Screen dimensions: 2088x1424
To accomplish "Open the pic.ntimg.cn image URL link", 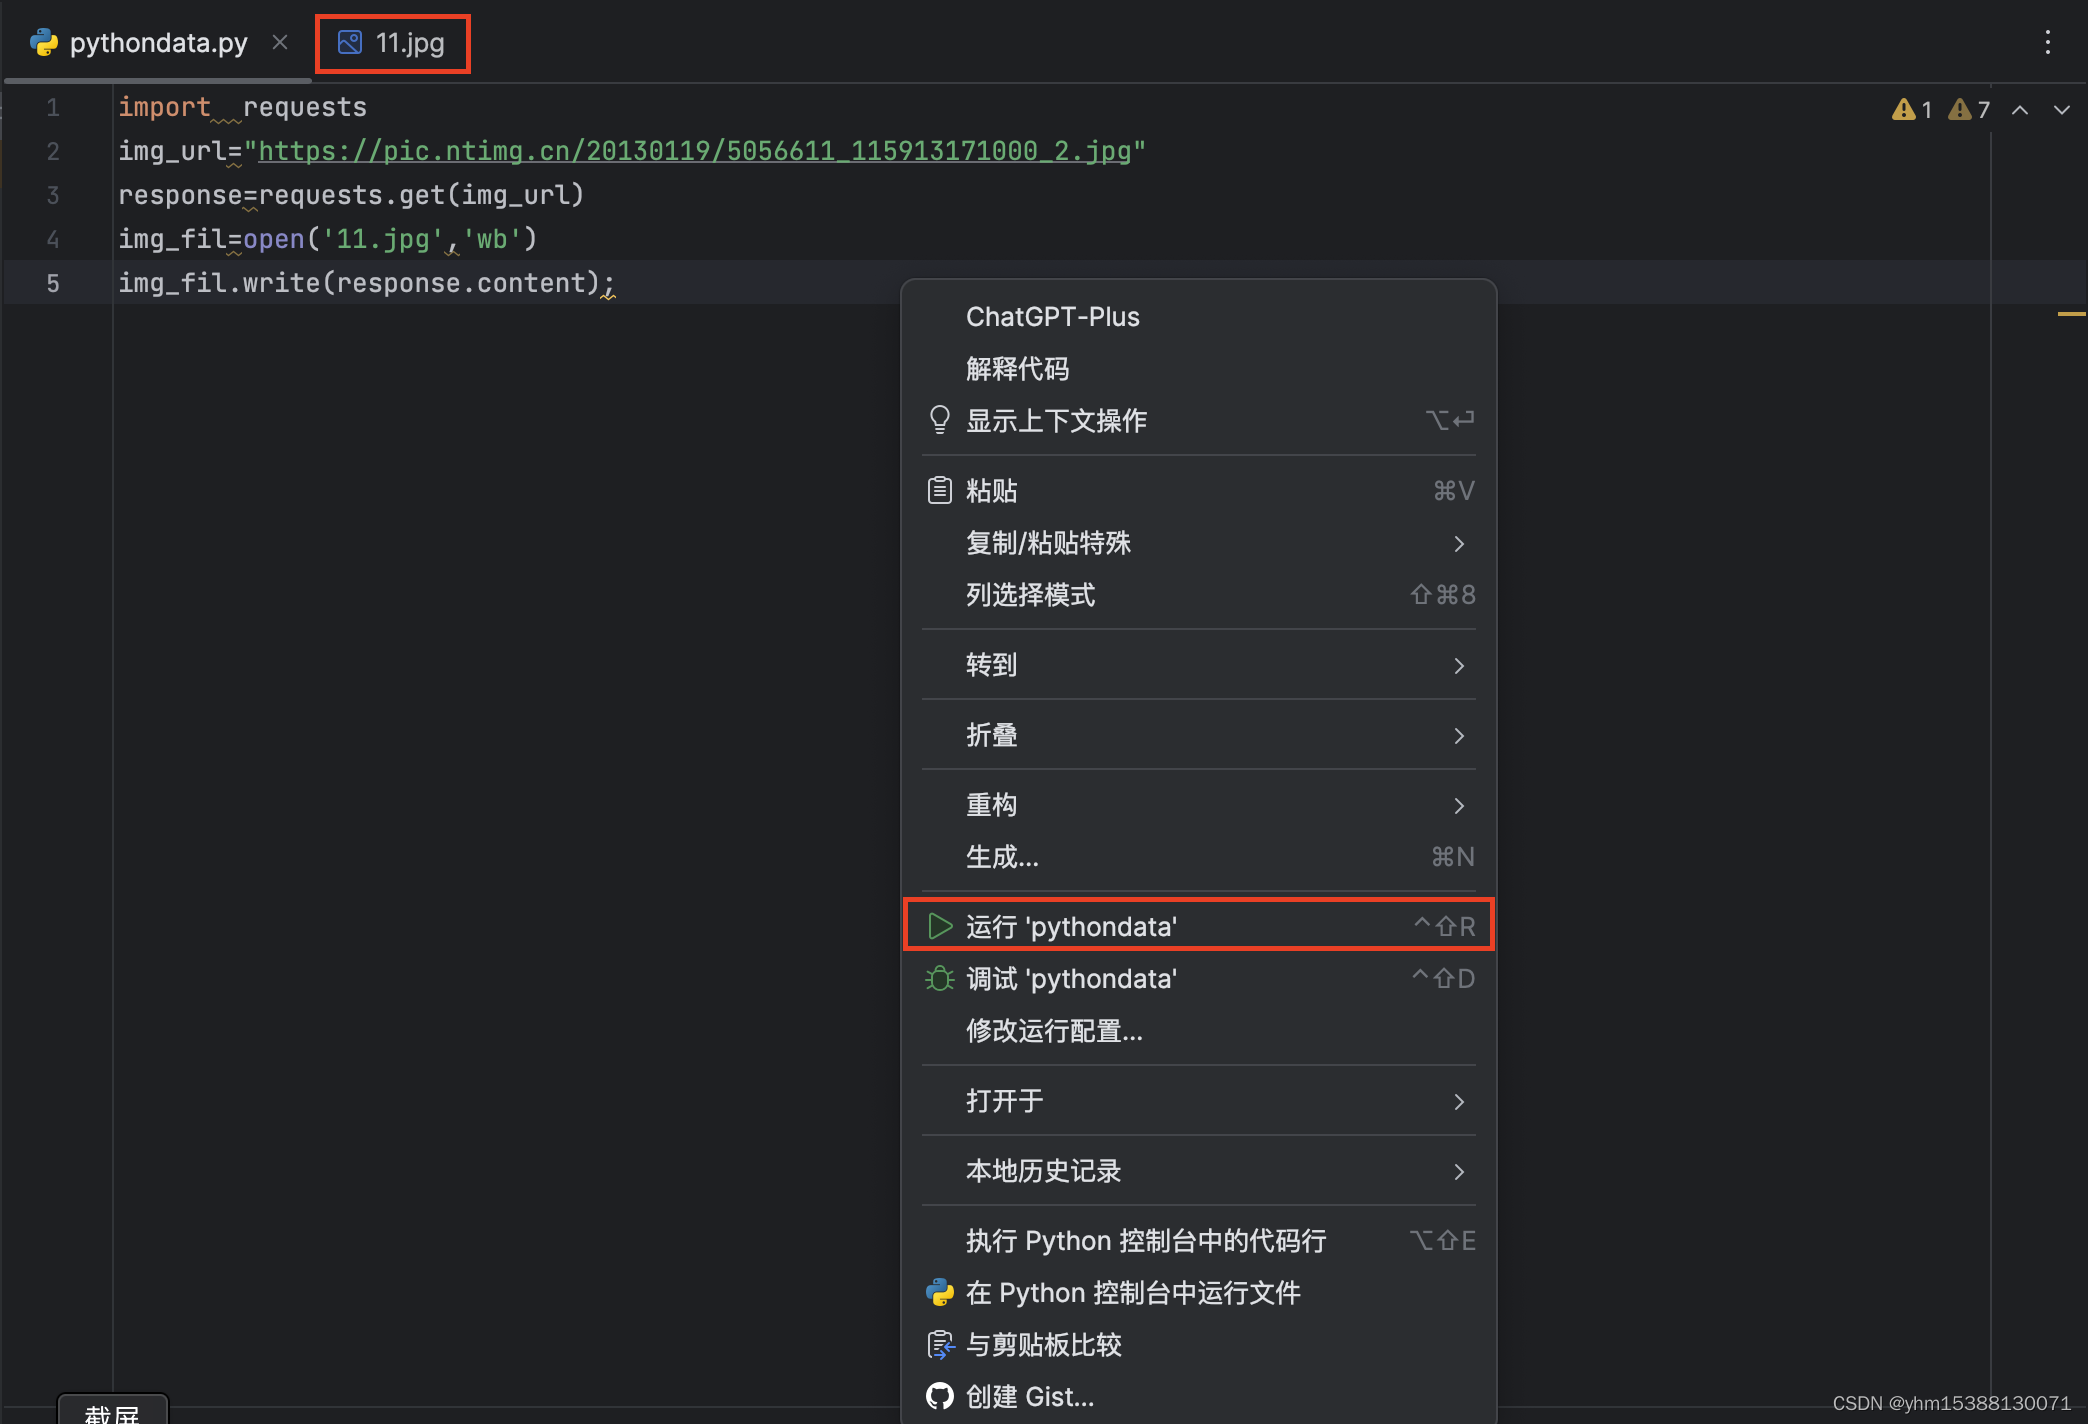I will pos(694,151).
